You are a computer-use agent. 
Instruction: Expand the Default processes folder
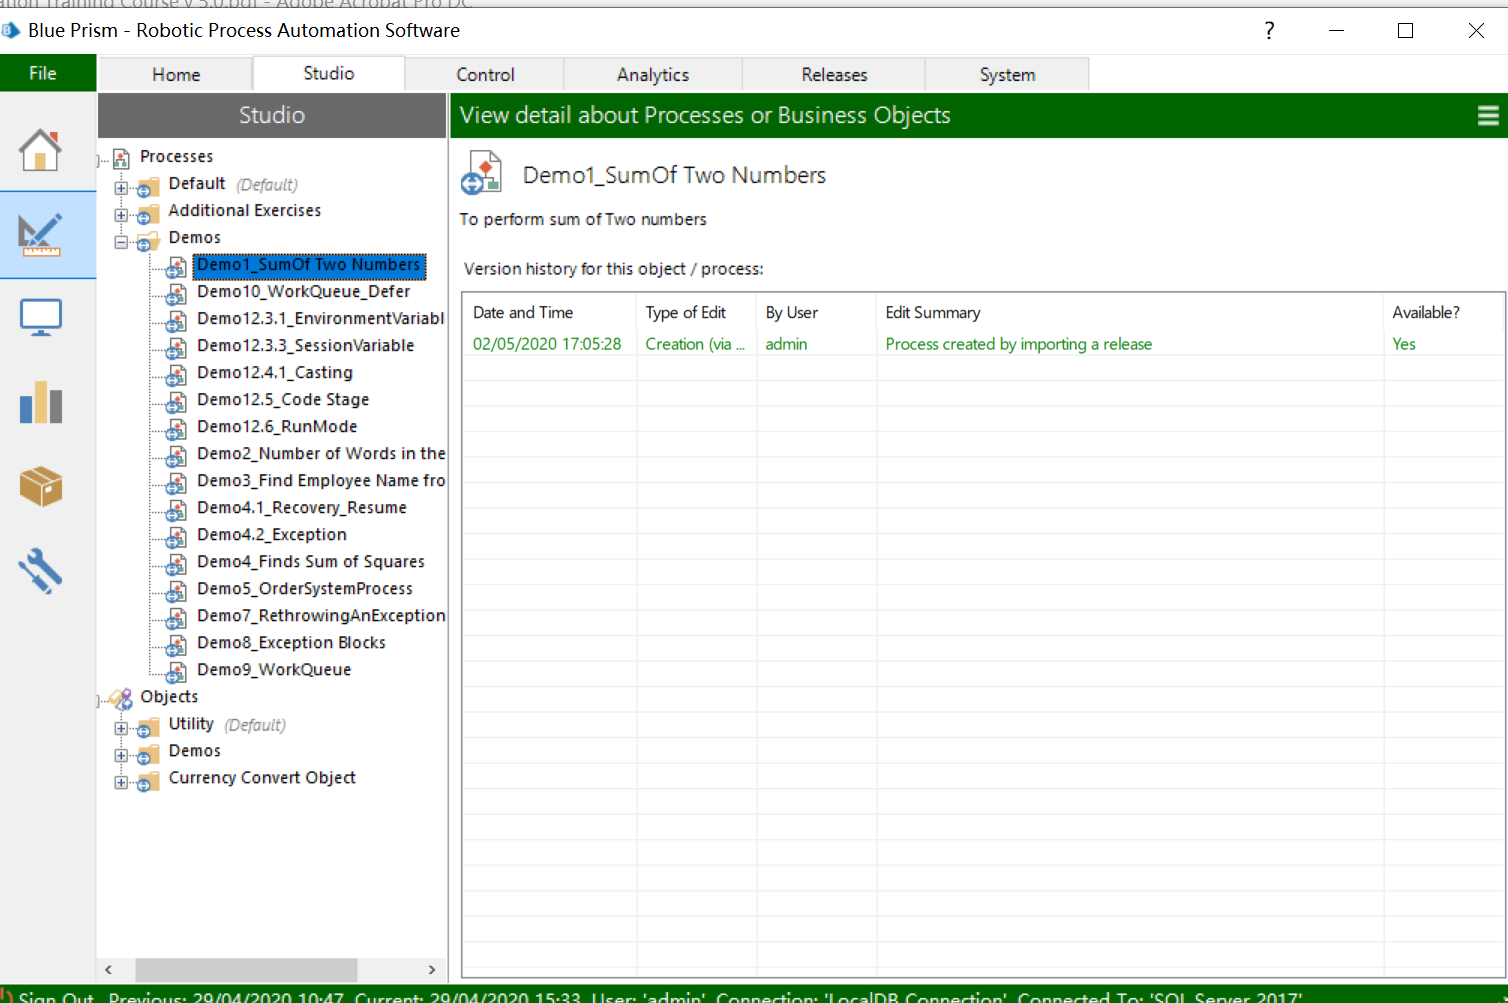[121, 188]
